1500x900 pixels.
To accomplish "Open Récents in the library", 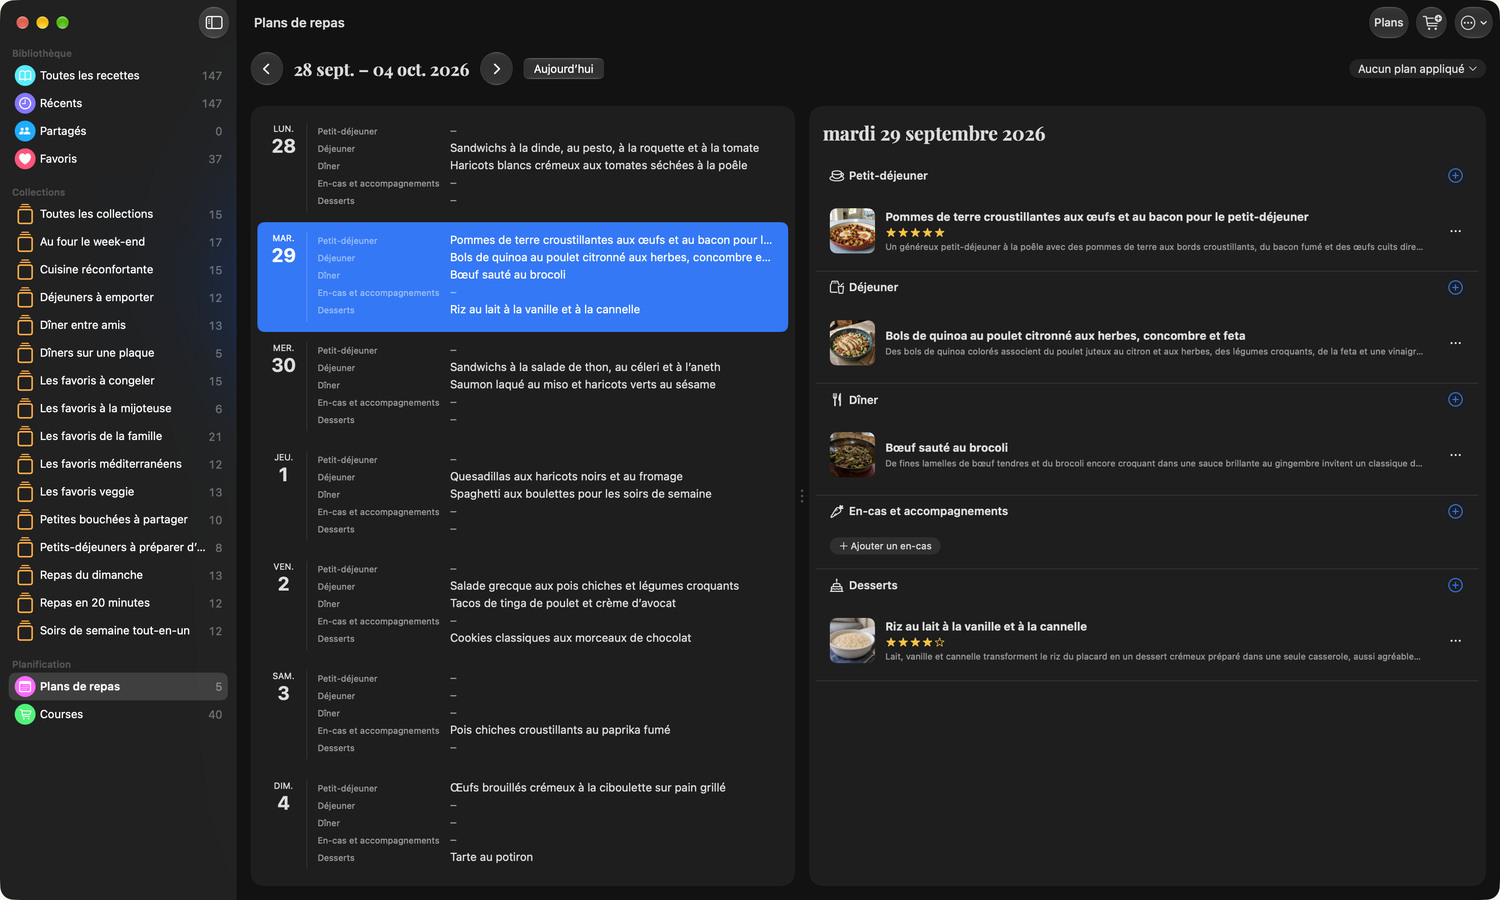I will click(118, 104).
